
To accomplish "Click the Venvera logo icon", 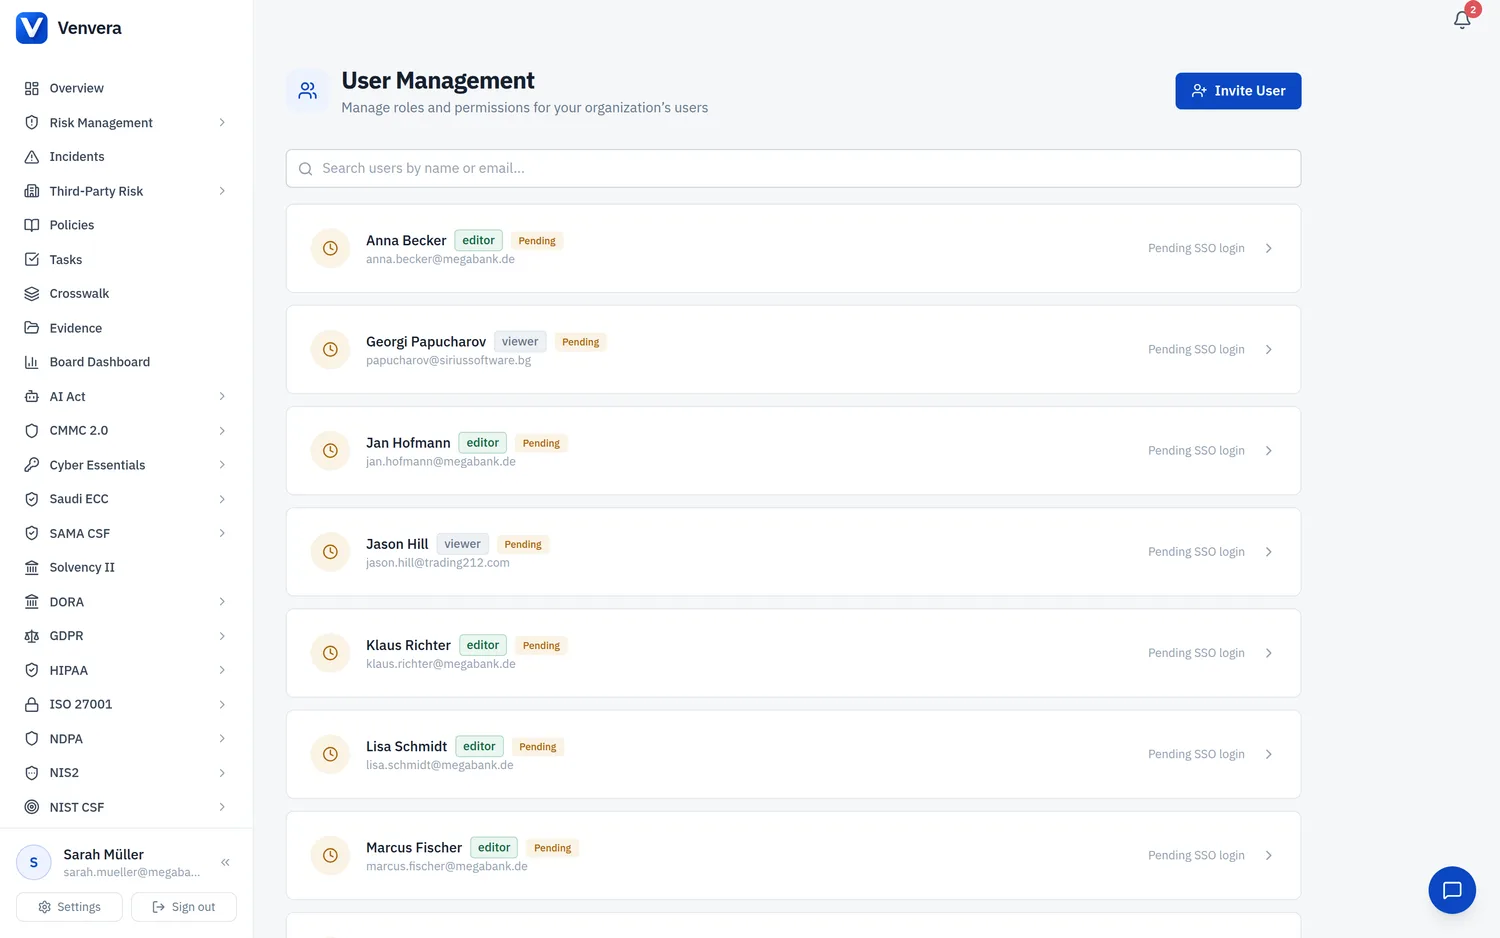I will (x=32, y=28).
